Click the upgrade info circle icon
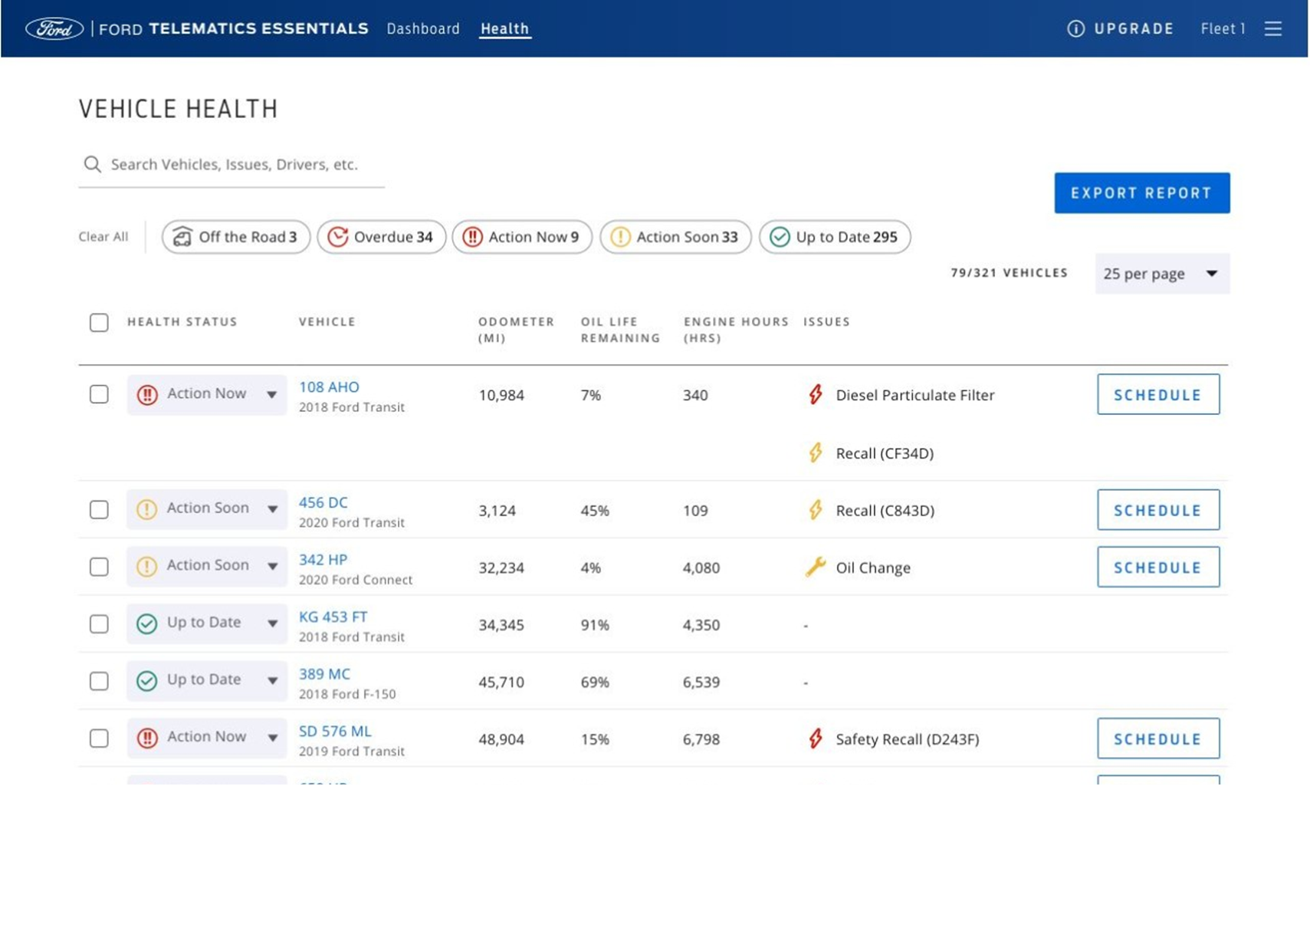 [1076, 29]
